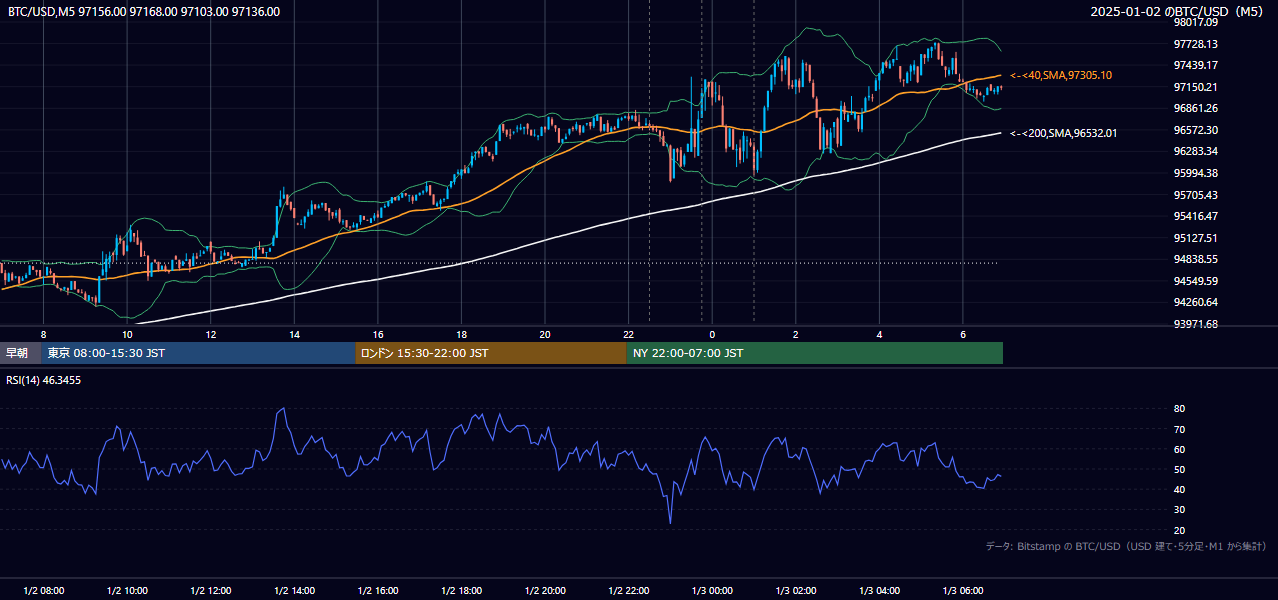The height and width of the screenshot is (600, 1278).
Task: Click the 1/2 14:00 time axis label
Action: point(294,590)
